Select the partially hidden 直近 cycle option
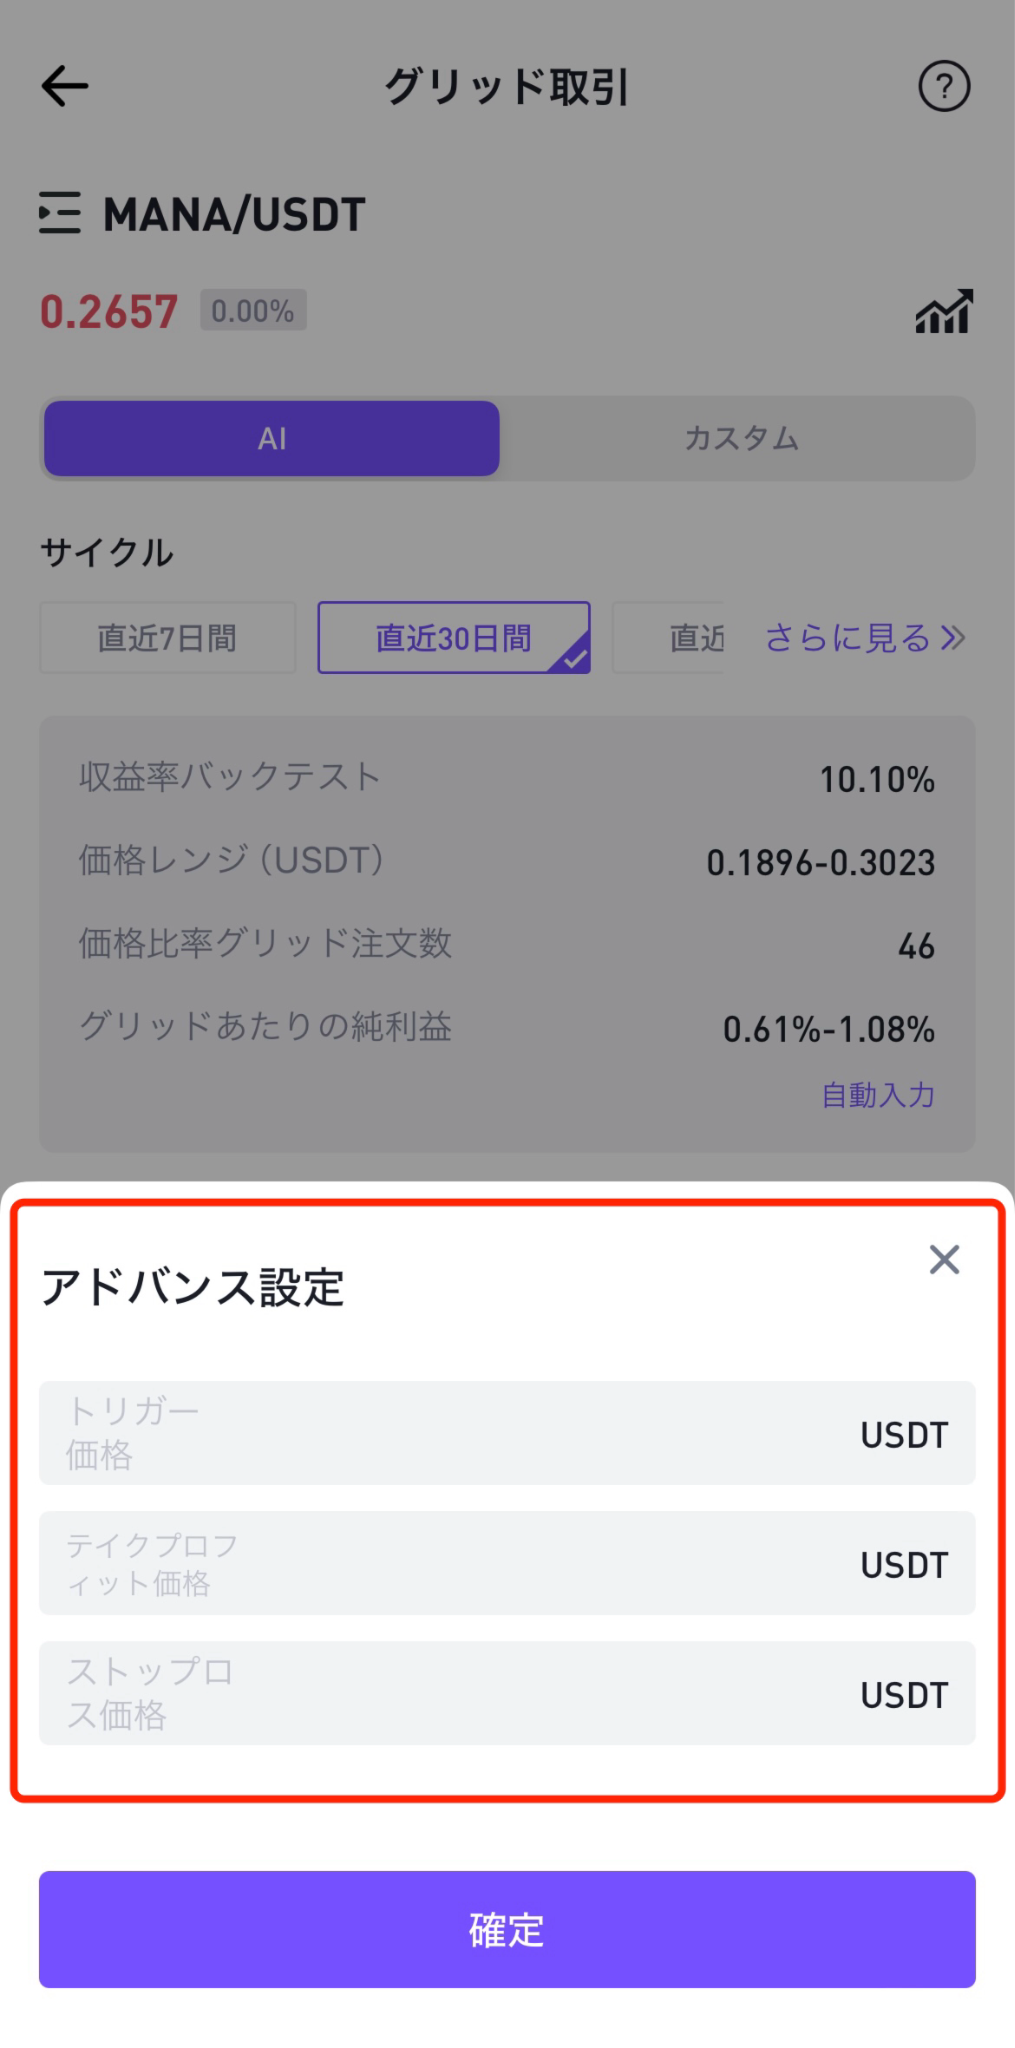Image resolution: width=1015 pixels, height=2048 pixels. pyautogui.click(x=670, y=638)
